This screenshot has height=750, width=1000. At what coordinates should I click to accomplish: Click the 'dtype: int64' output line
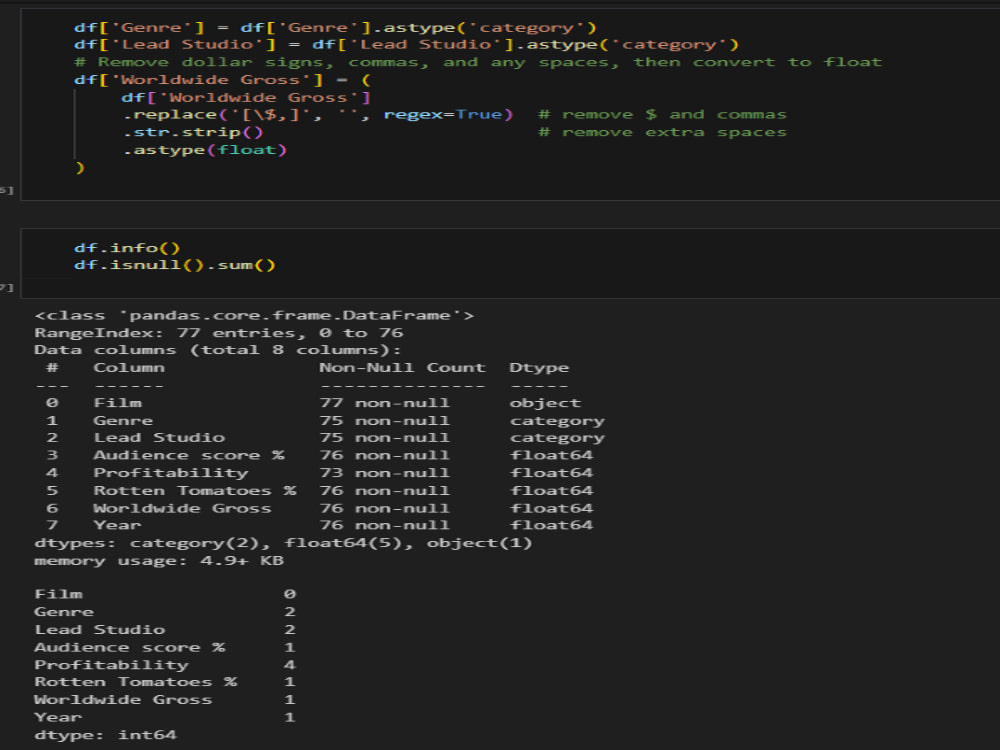coord(105,735)
